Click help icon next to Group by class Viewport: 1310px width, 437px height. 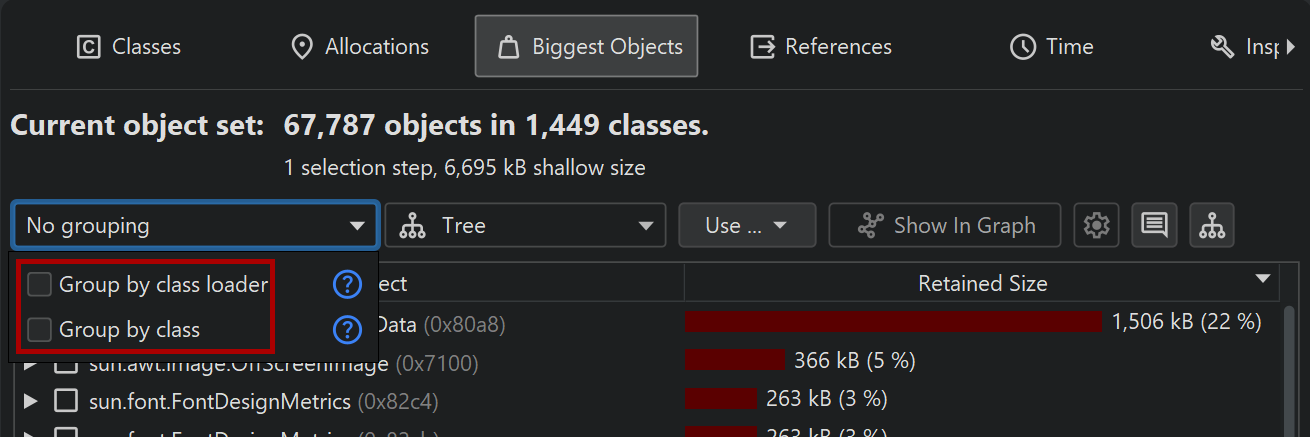[x=346, y=329]
